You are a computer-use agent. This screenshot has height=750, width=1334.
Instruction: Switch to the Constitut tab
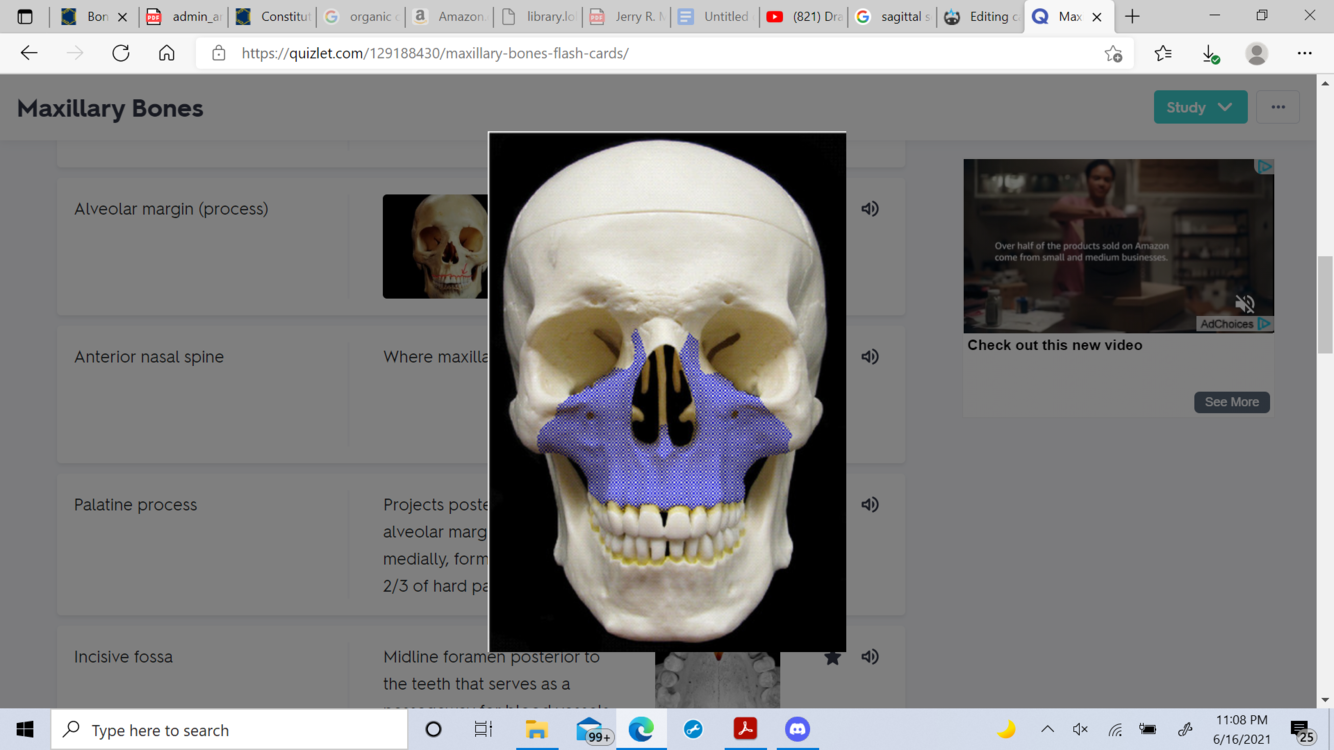[273, 17]
